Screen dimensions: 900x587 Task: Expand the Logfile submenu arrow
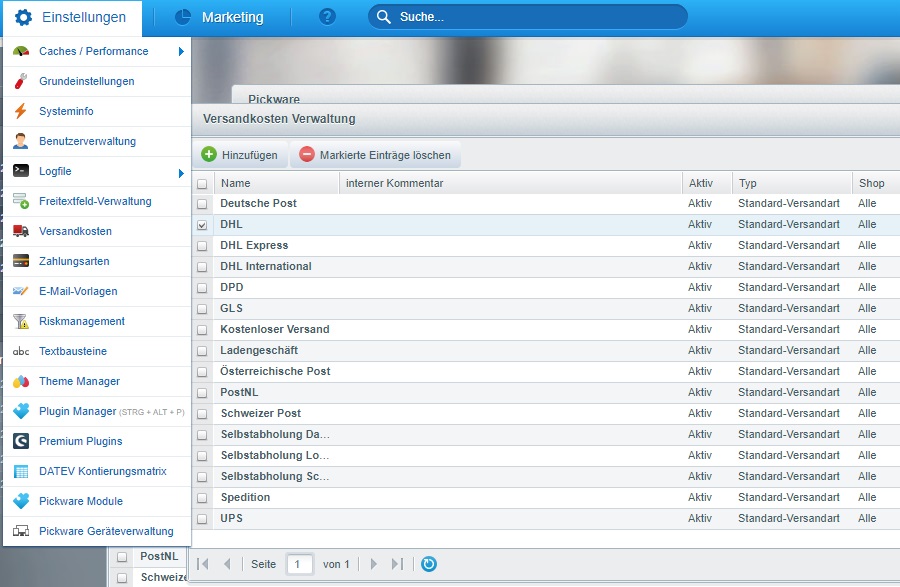point(181,173)
